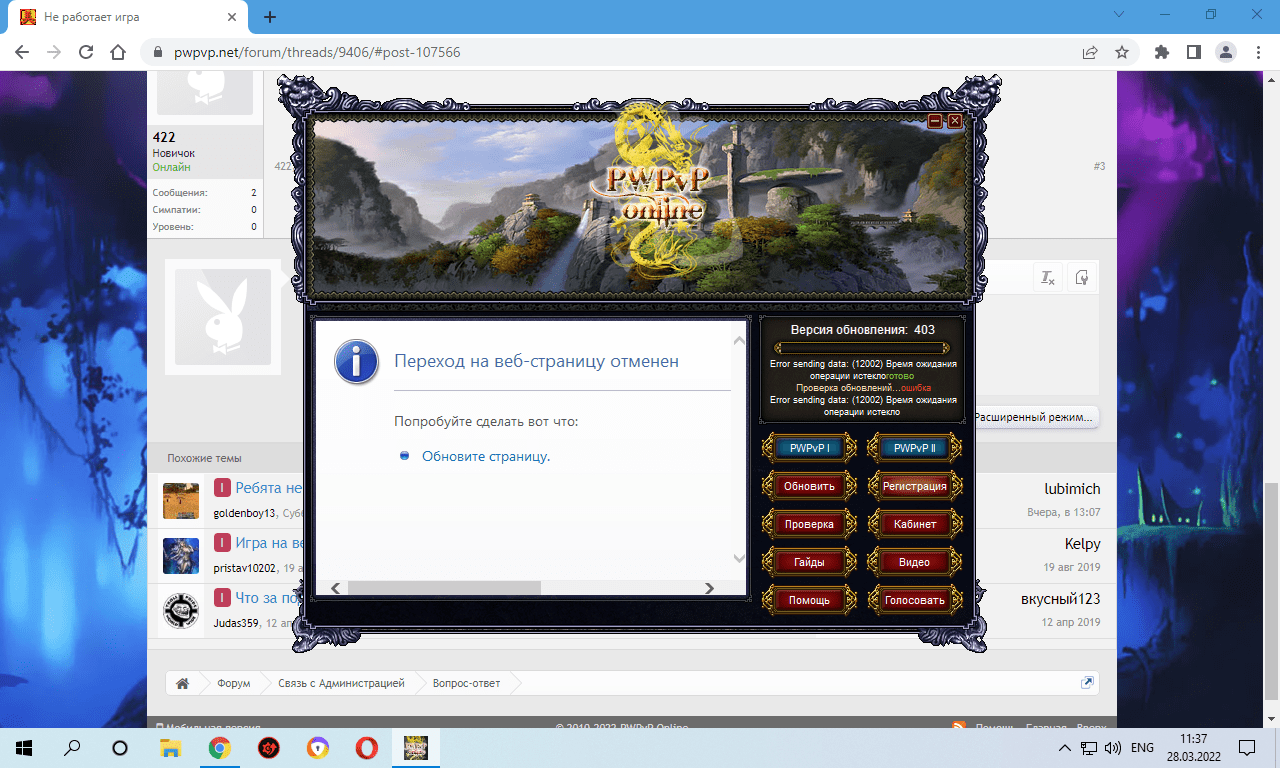Click the launcher page scroll down arrow
Image resolution: width=1280 pixels, height=768 pixels.
pos(739,558)
